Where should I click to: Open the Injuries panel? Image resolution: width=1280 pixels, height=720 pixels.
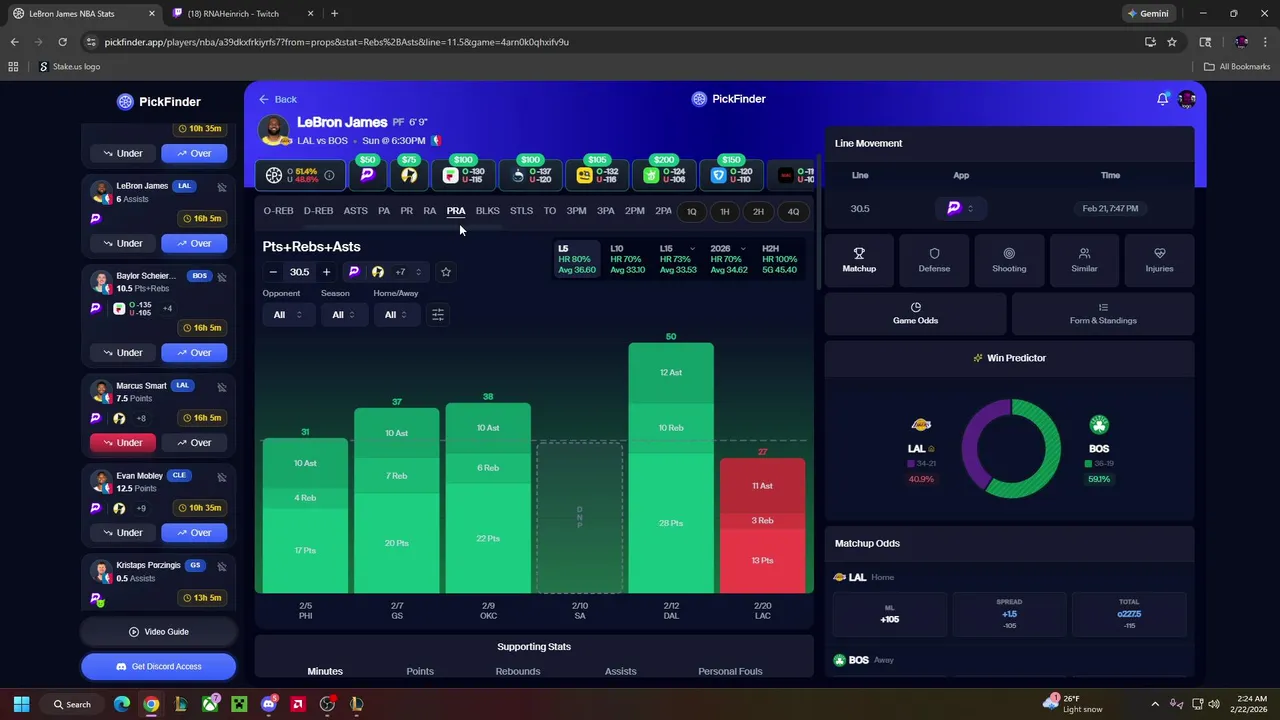[x=1159, y=260]
